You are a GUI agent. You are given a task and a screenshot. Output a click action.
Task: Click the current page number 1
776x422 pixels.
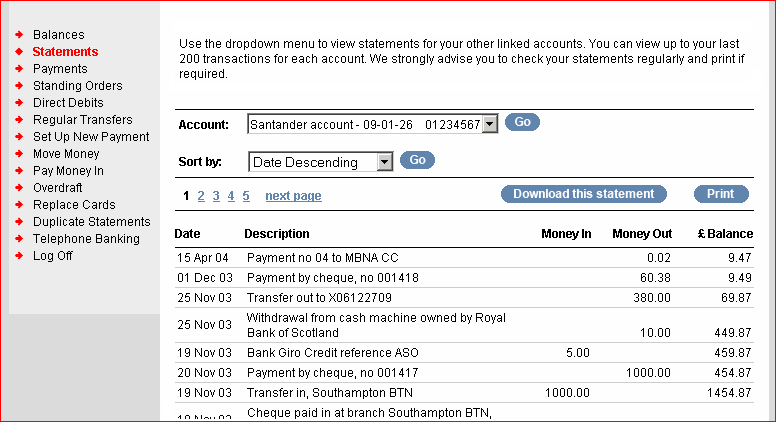coord(186,196)
